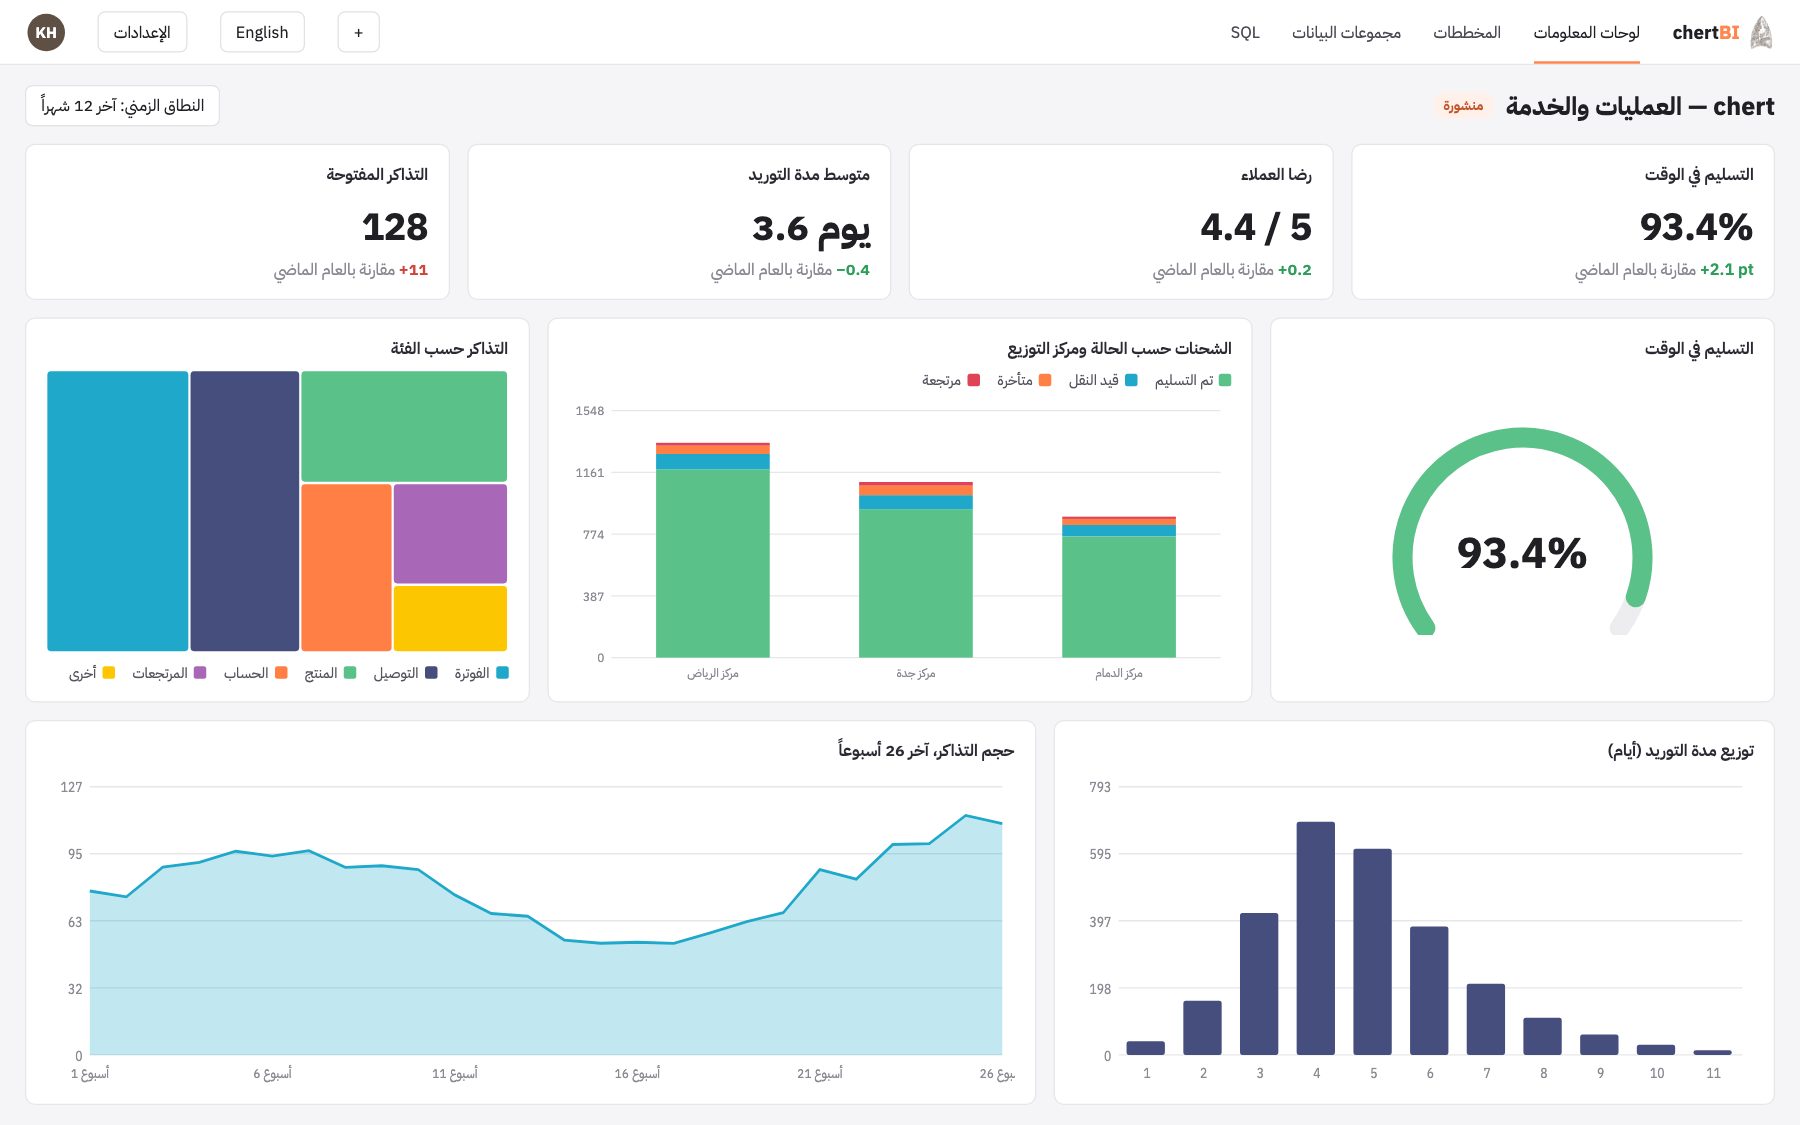Click the مركز الدمام stacked bar
Image resolution: width=1800 pixels, height=1125 pixels.
click(1119, 587)
